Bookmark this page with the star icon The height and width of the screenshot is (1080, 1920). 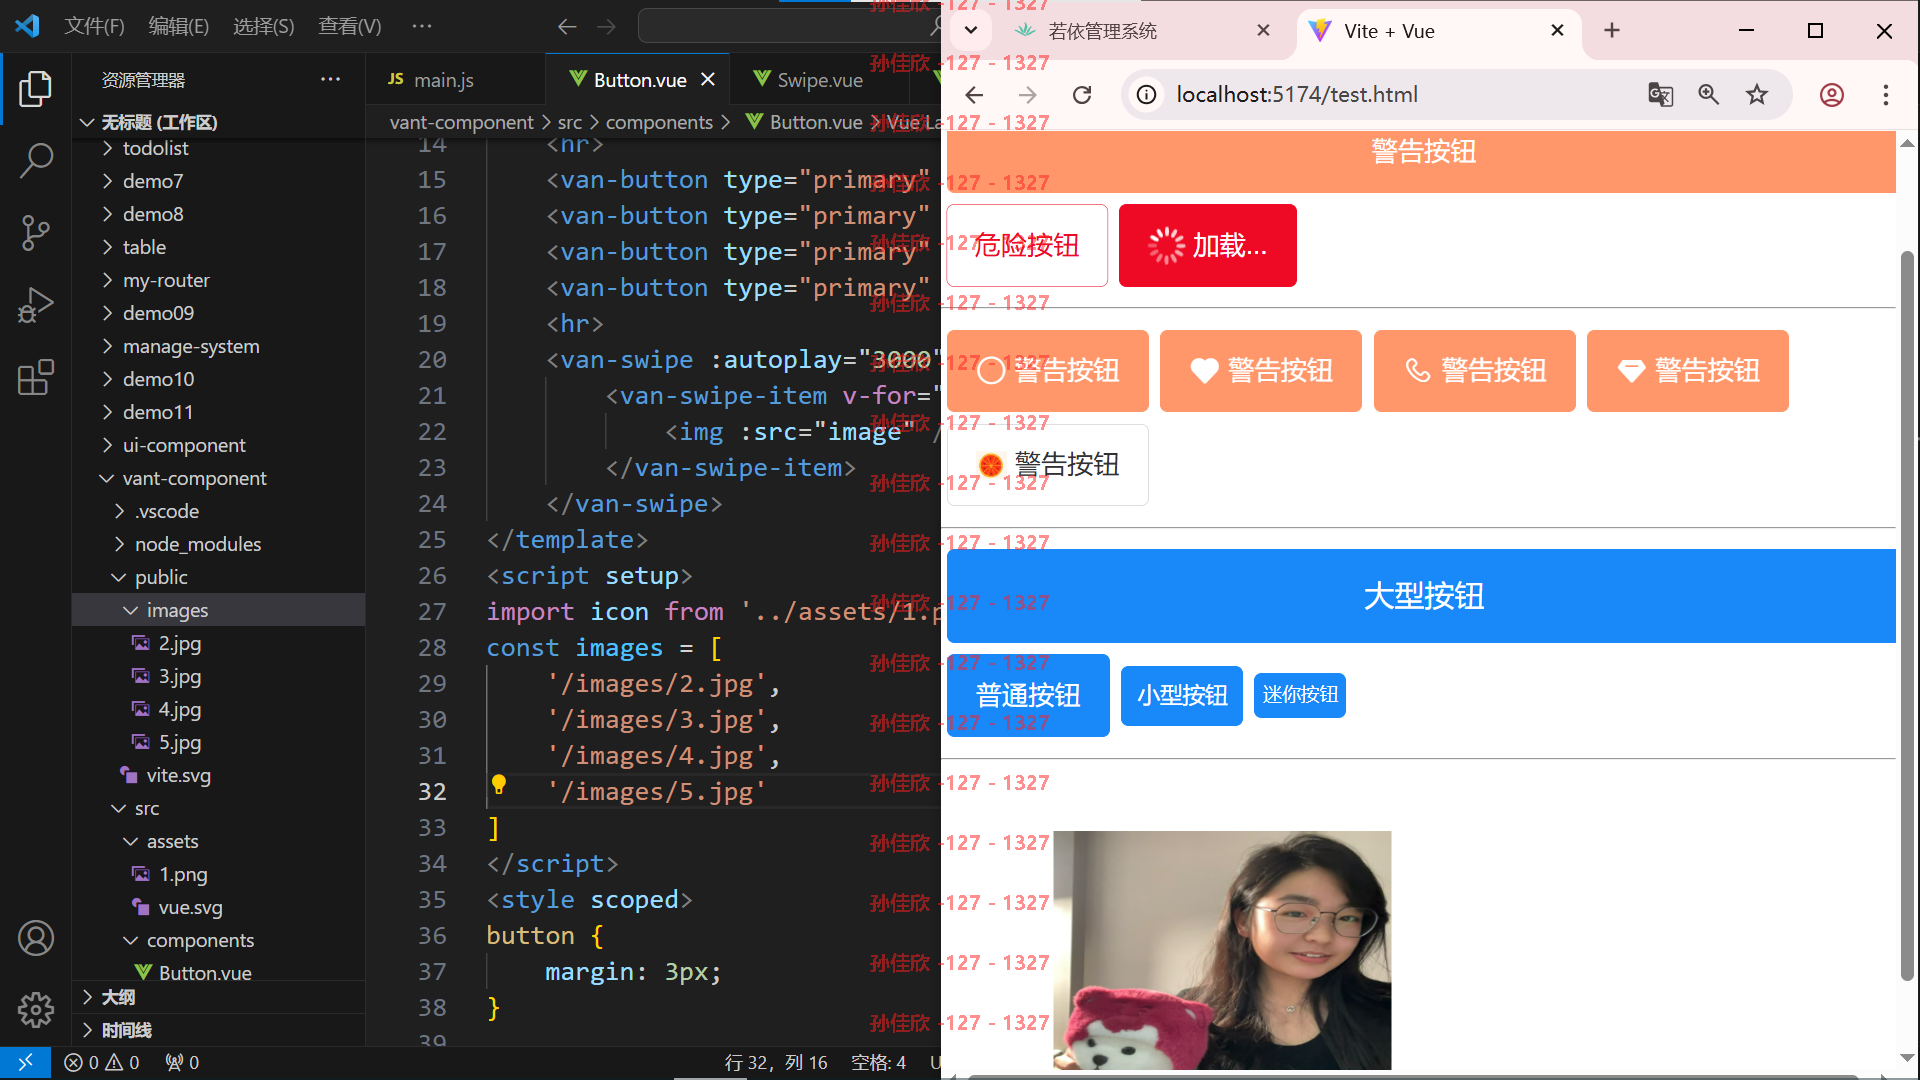pos(1757,95)
